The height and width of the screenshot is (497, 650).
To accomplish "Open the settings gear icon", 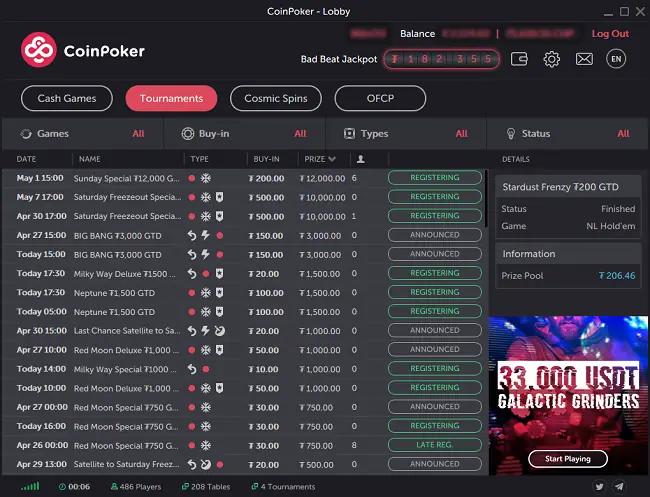I will click(551, 59).
